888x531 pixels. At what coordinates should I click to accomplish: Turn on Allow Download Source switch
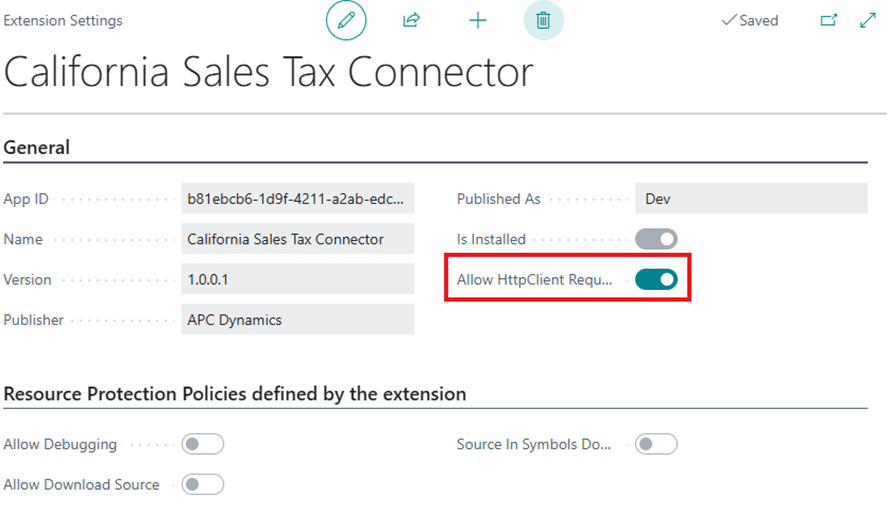tap(202, 484)
